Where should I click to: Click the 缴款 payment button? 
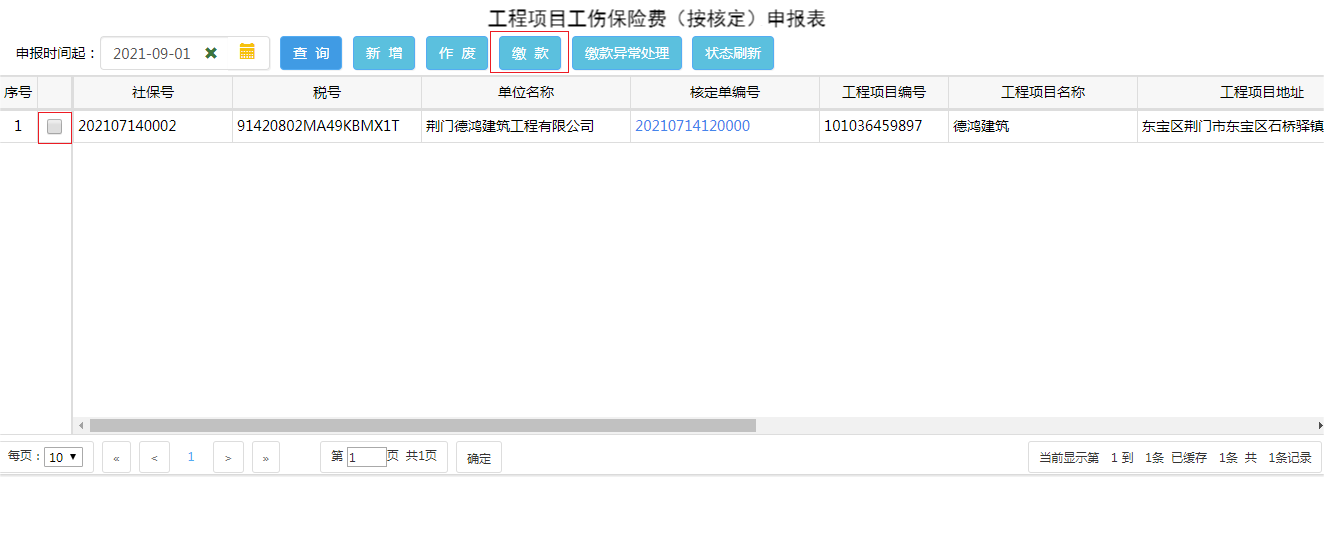pos(530,53)
